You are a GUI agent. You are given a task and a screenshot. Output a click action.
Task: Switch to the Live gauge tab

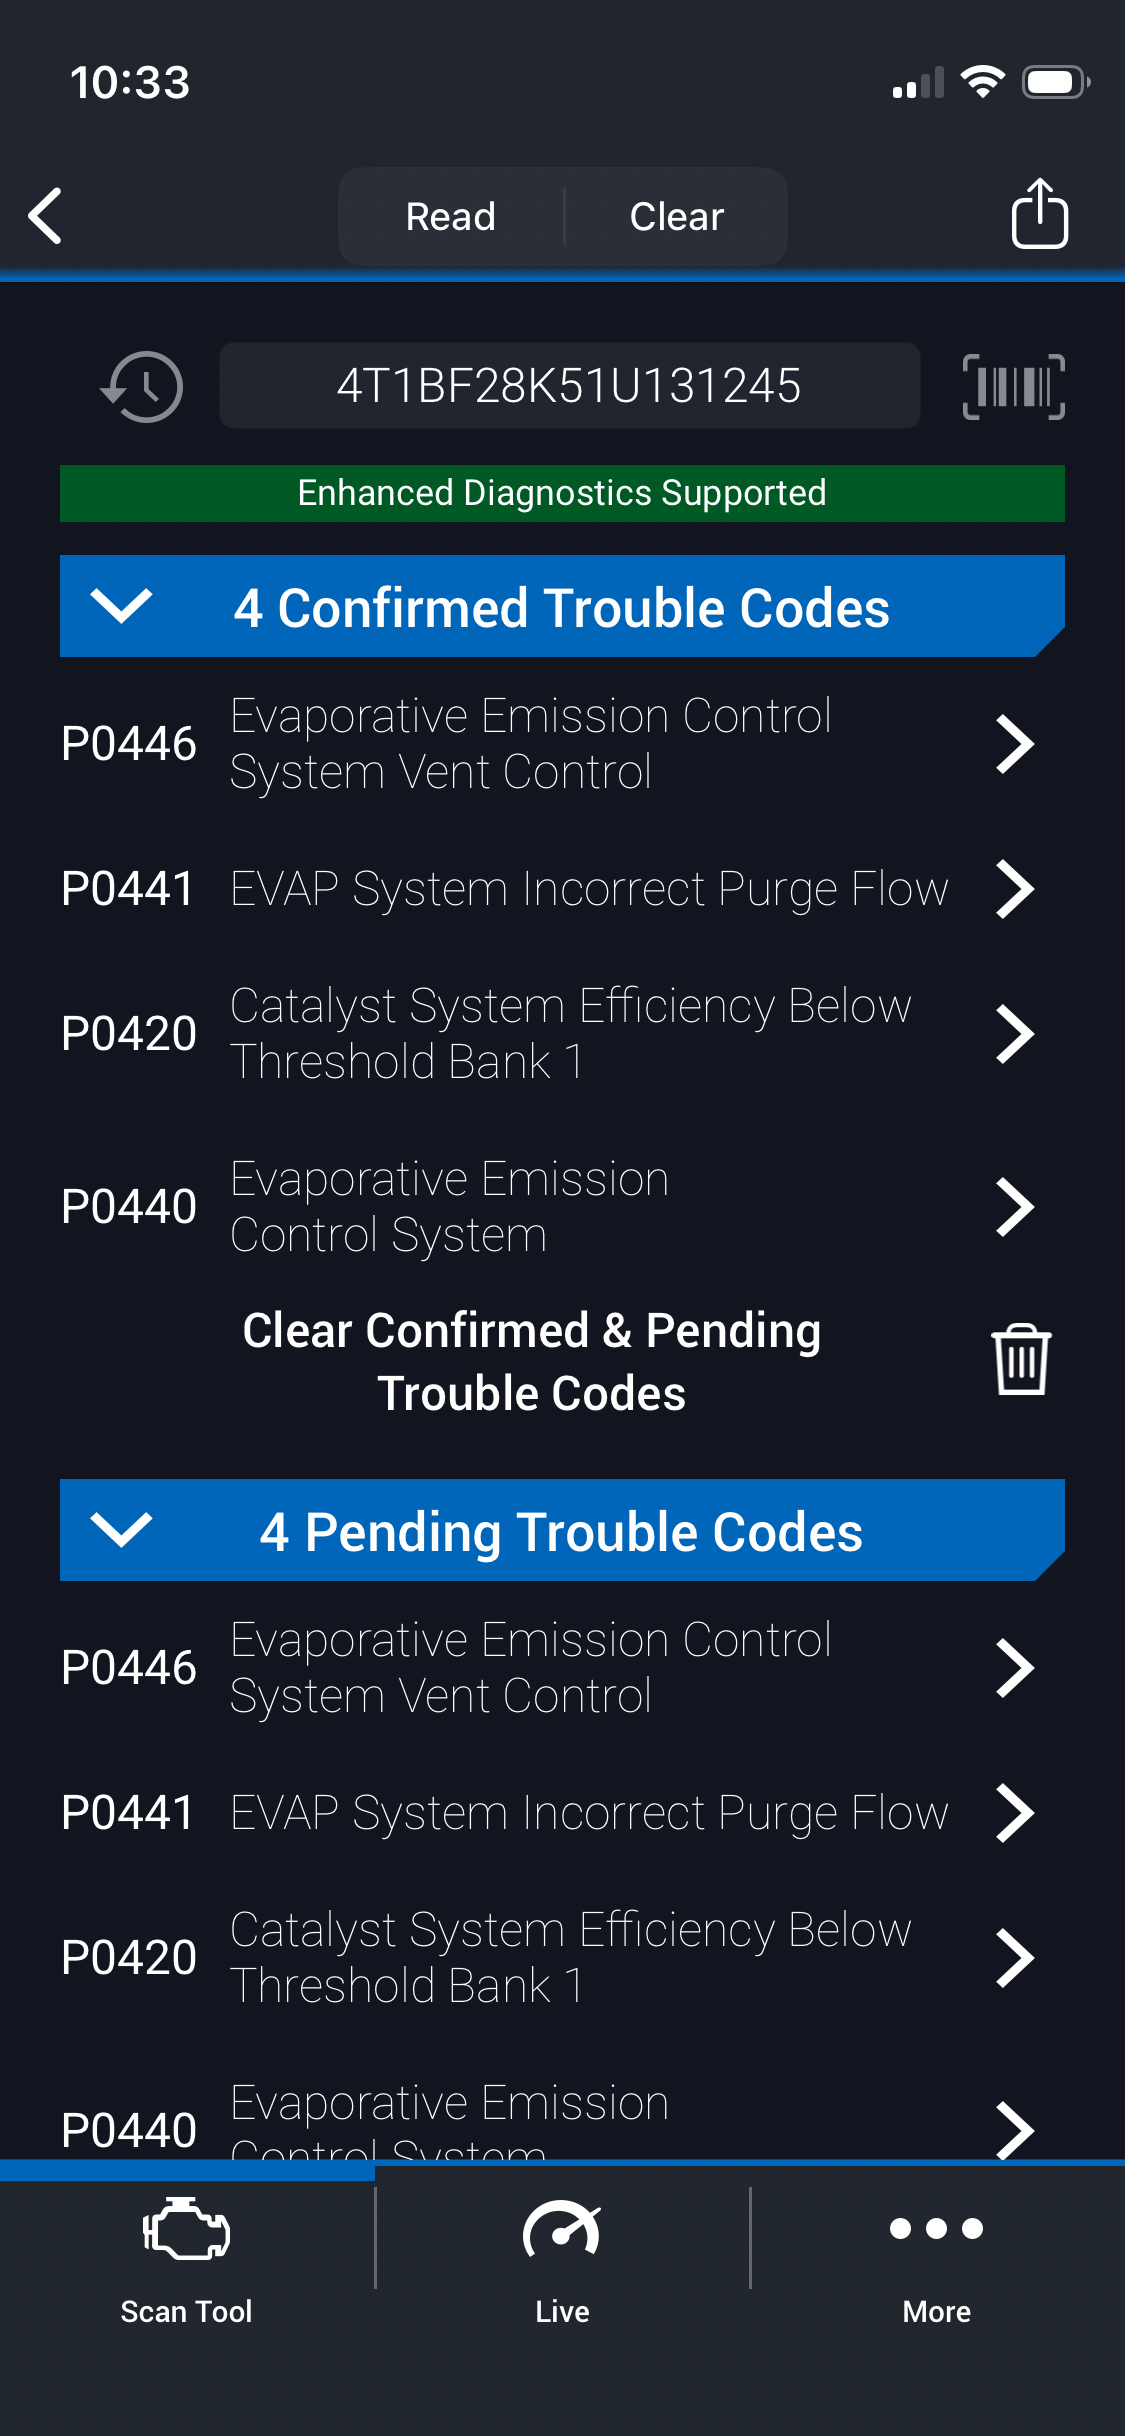coord(562,2260)
